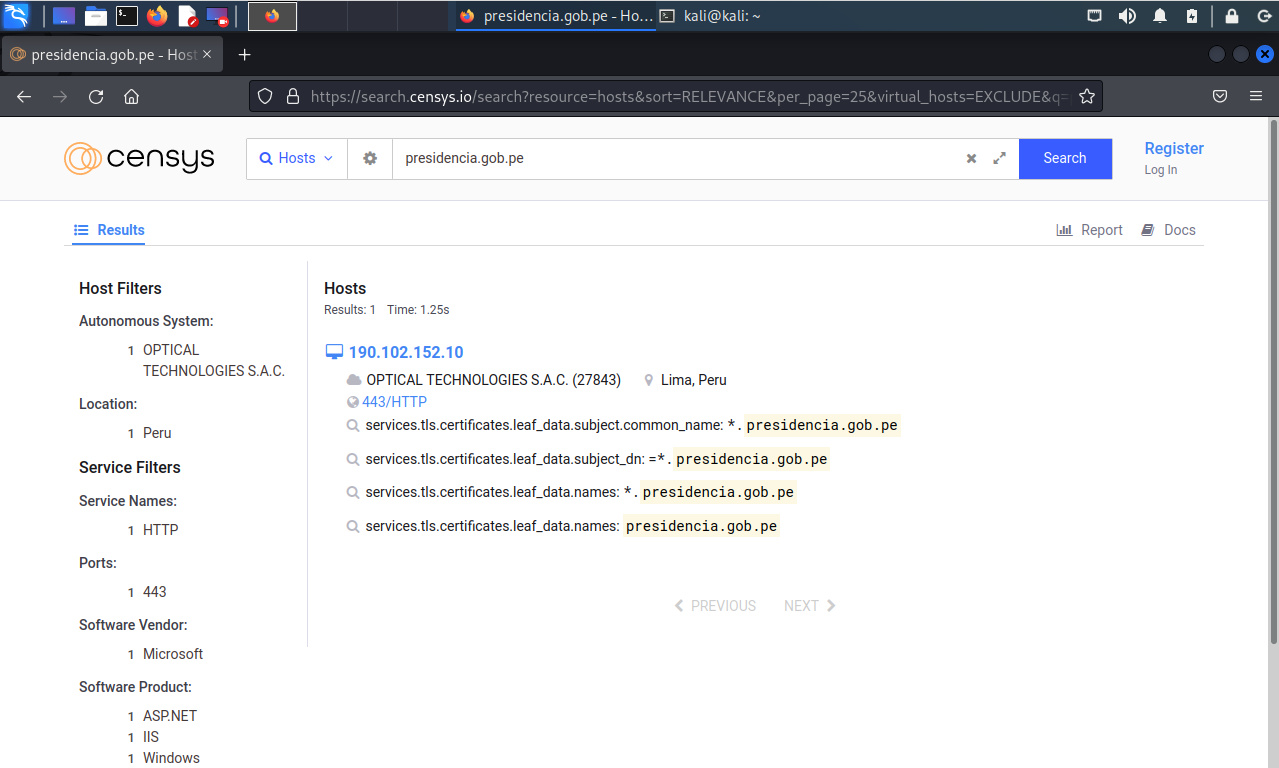Expand the search box with arrows icon
This screenshot has height=768, width=1279.
pyautogui.click(x=999, y=158)
